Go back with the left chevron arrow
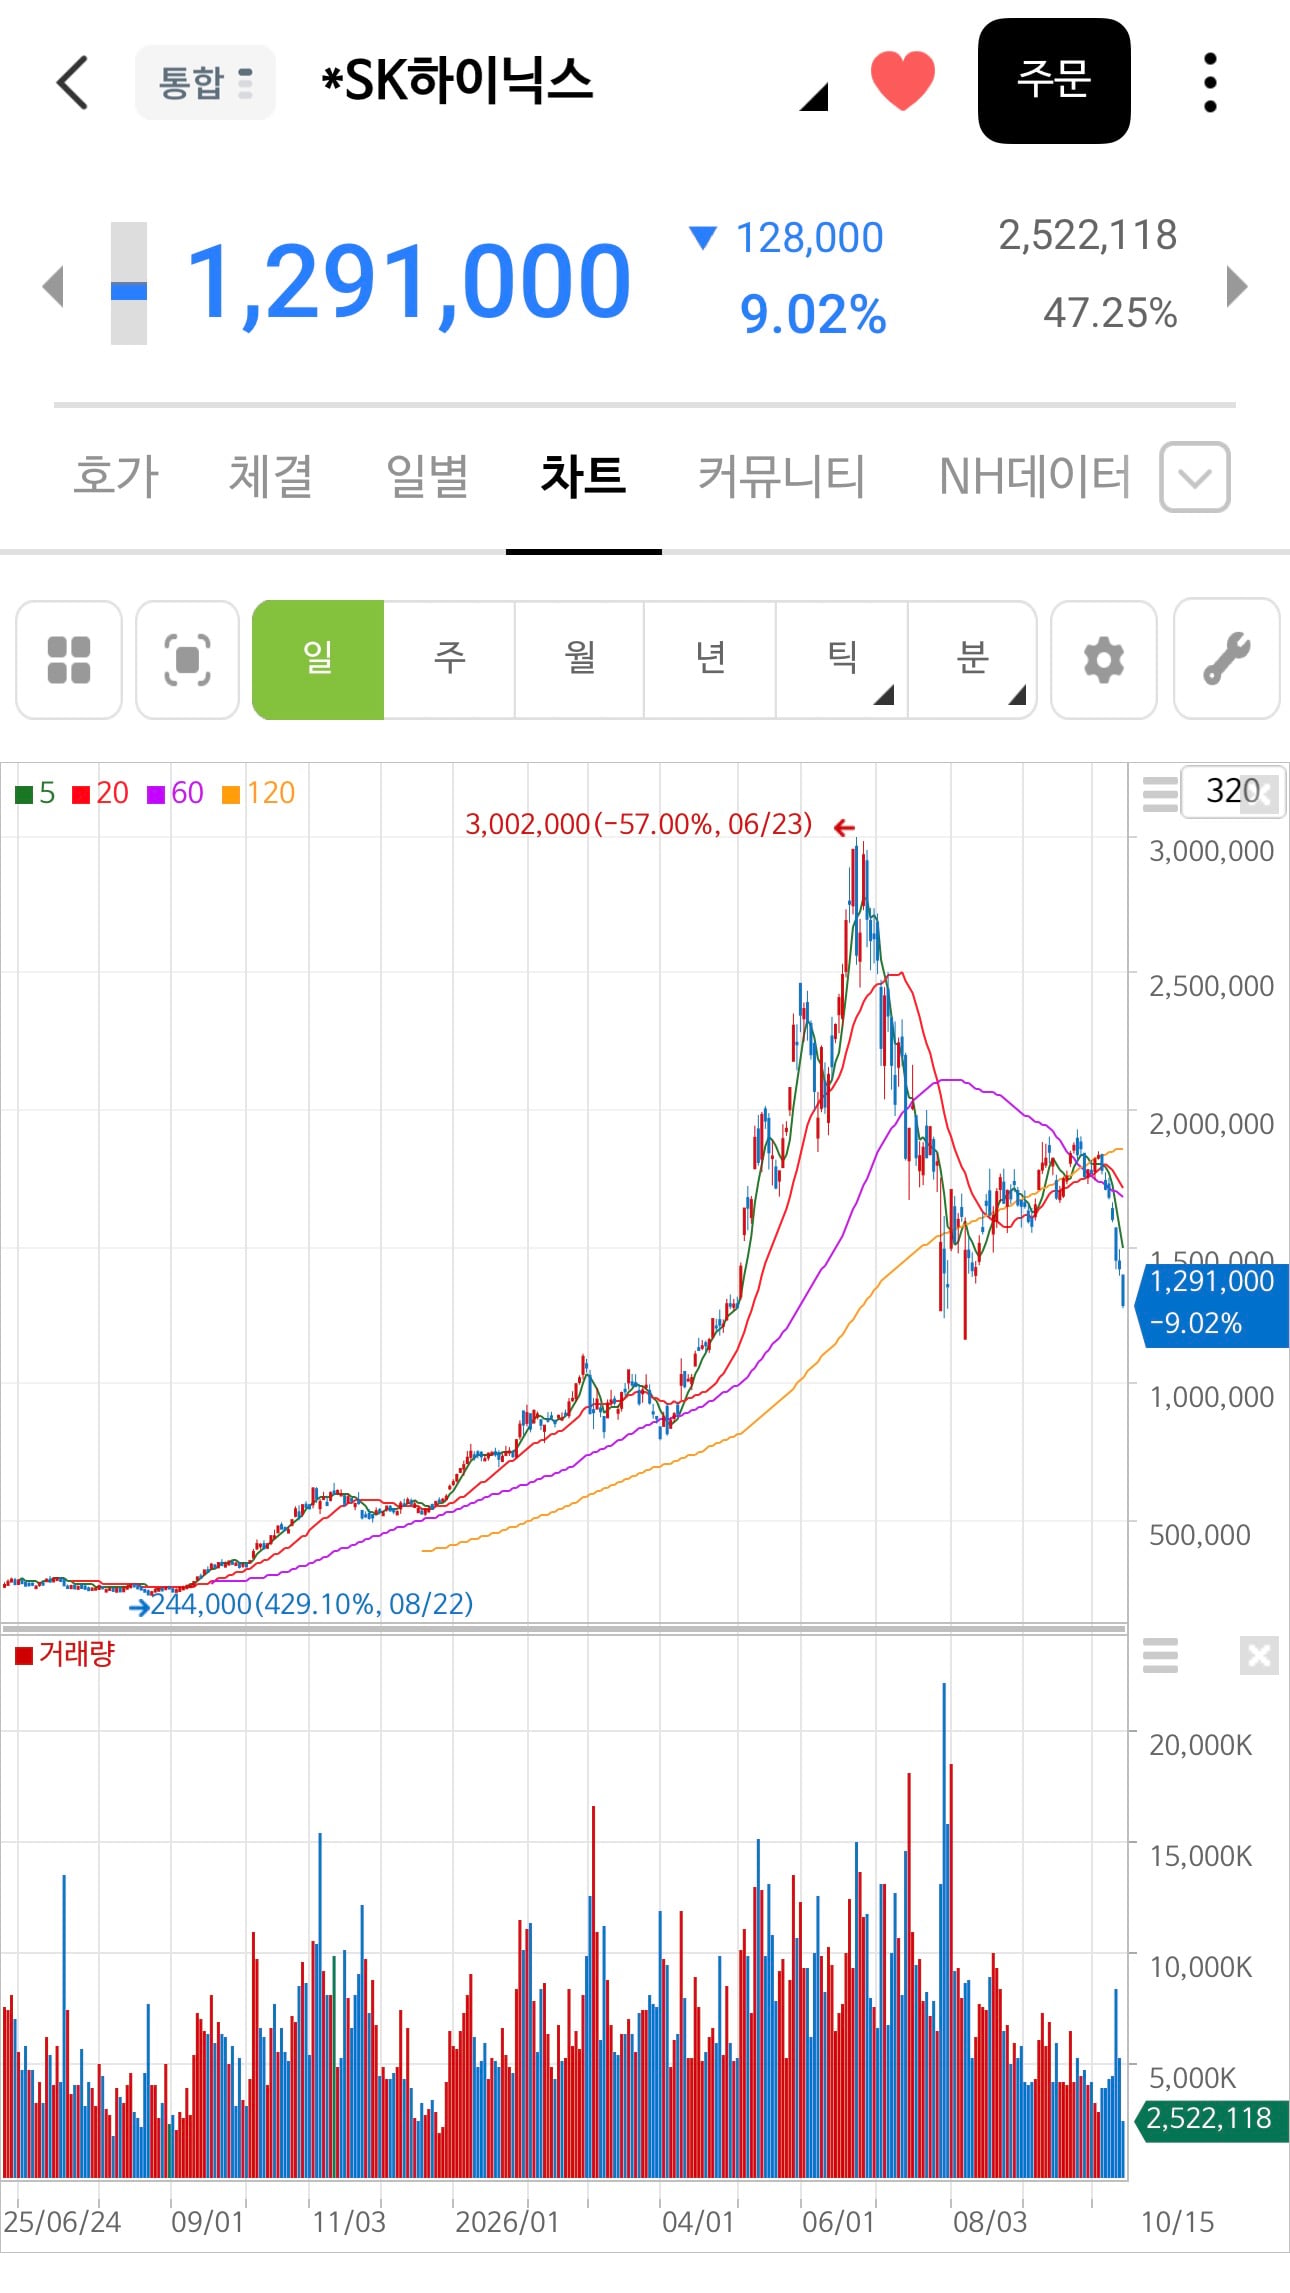 coord(72,82)
